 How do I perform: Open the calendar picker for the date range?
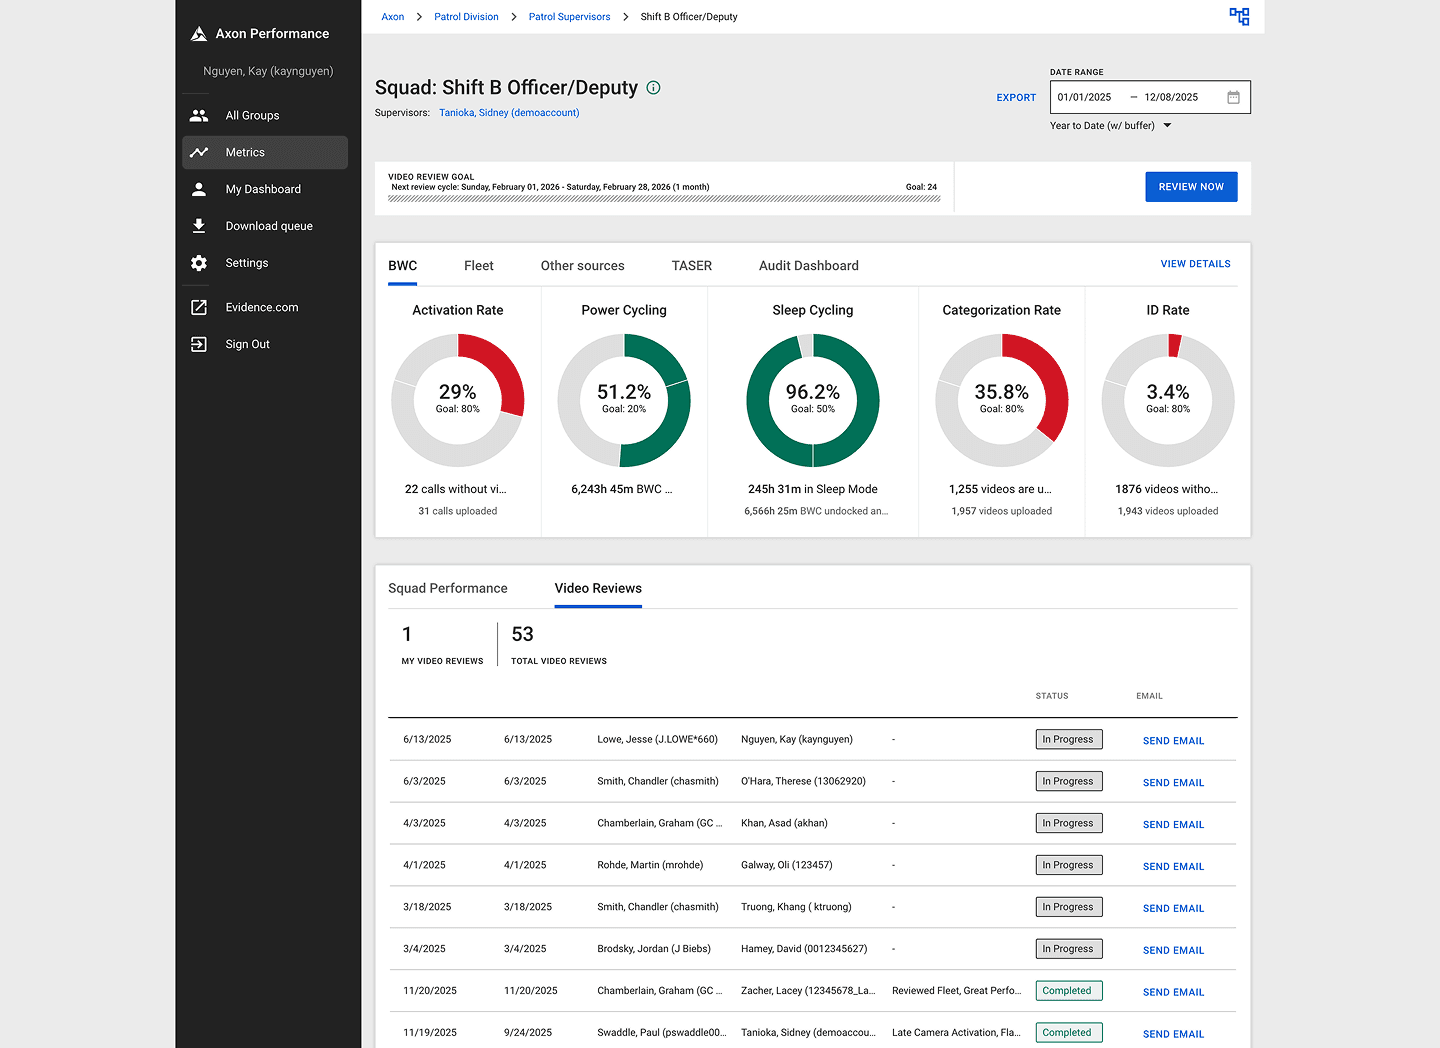click(1233, 96)
